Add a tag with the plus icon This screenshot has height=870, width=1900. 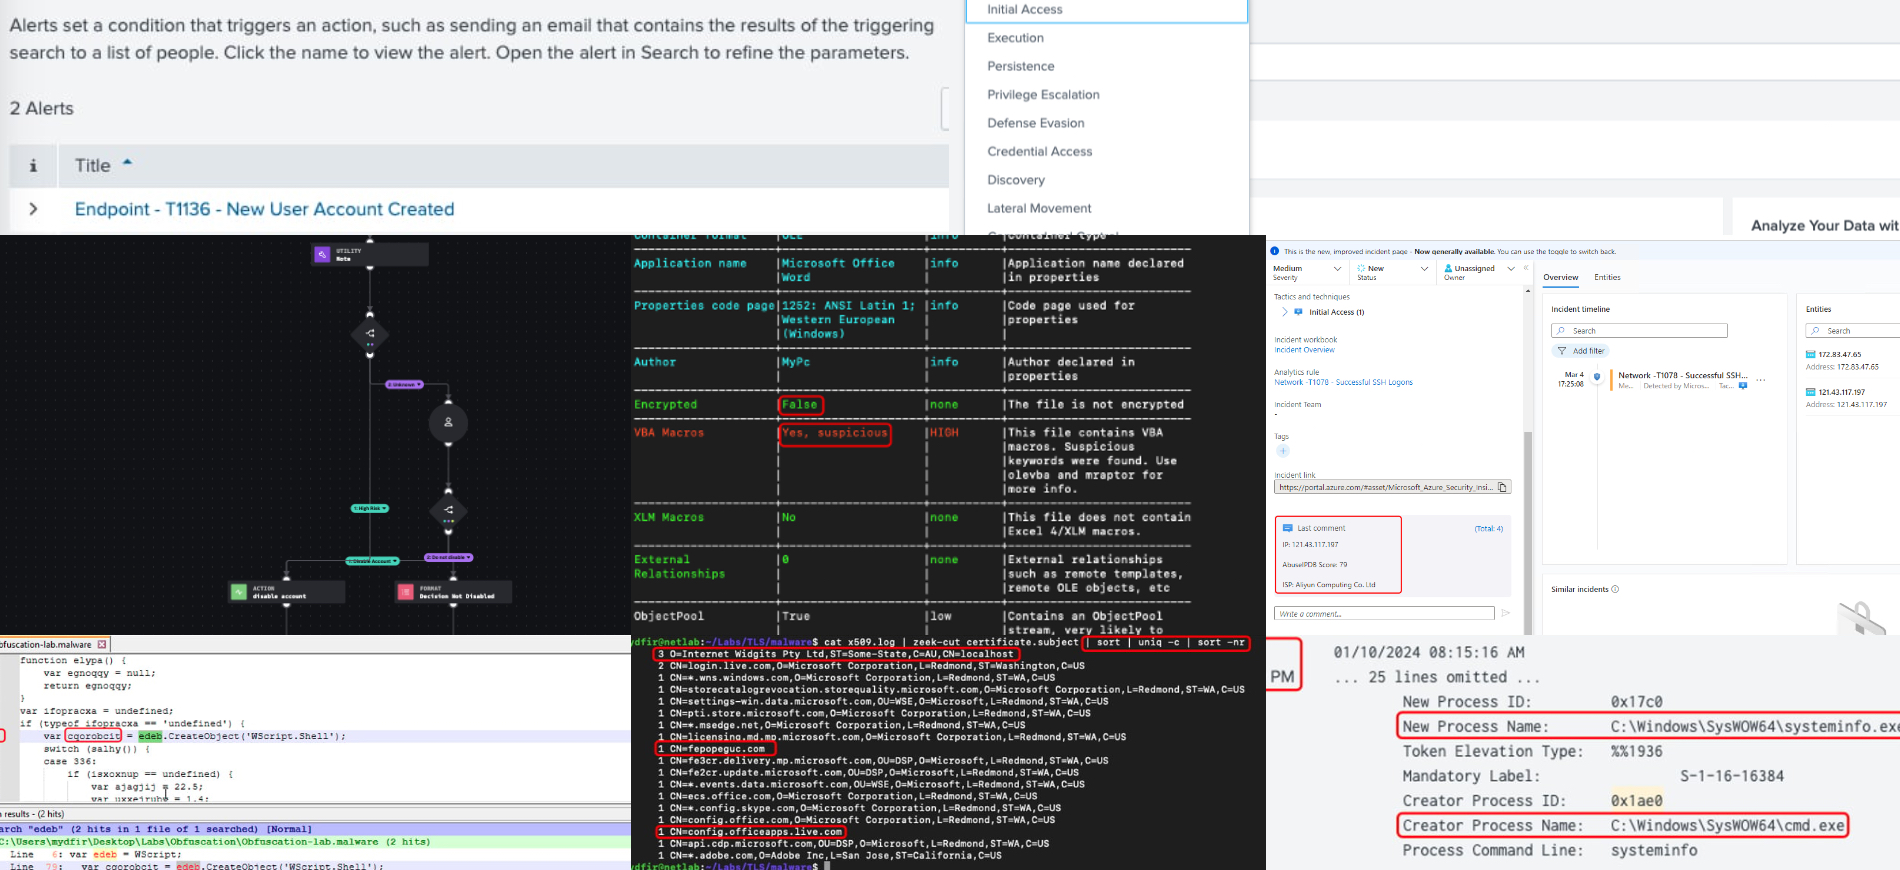pyautogui.click(x=1283, y=451)
